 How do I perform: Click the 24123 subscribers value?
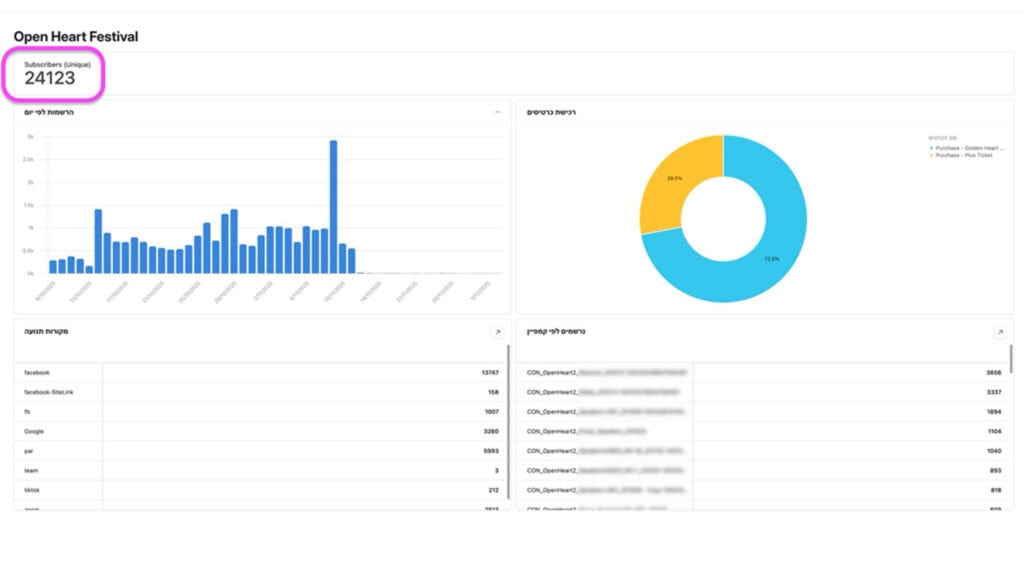(50, 78)
